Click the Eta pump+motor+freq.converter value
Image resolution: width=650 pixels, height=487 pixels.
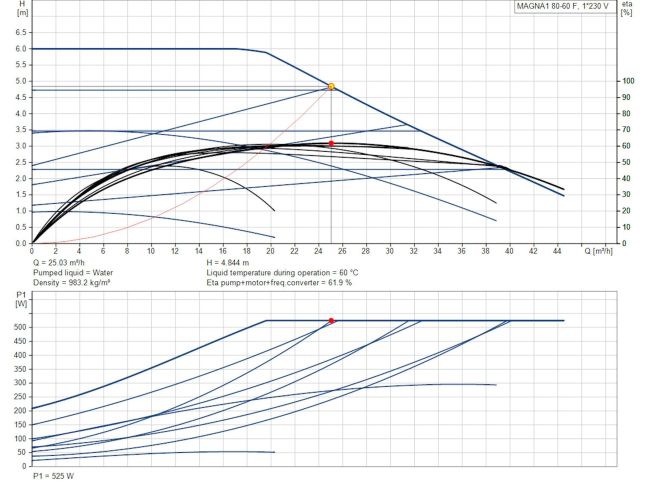(282, 283)
